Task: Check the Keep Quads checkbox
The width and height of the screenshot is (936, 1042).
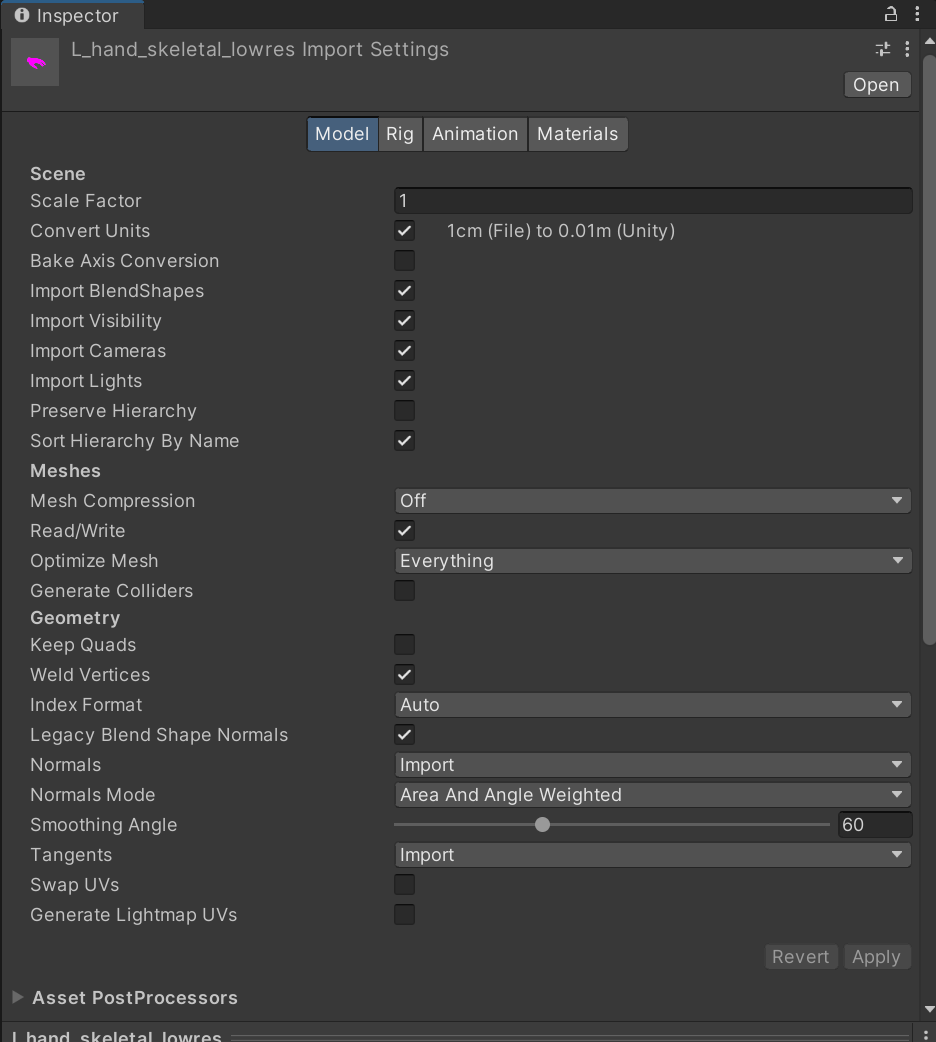Action: click(404, 644)
